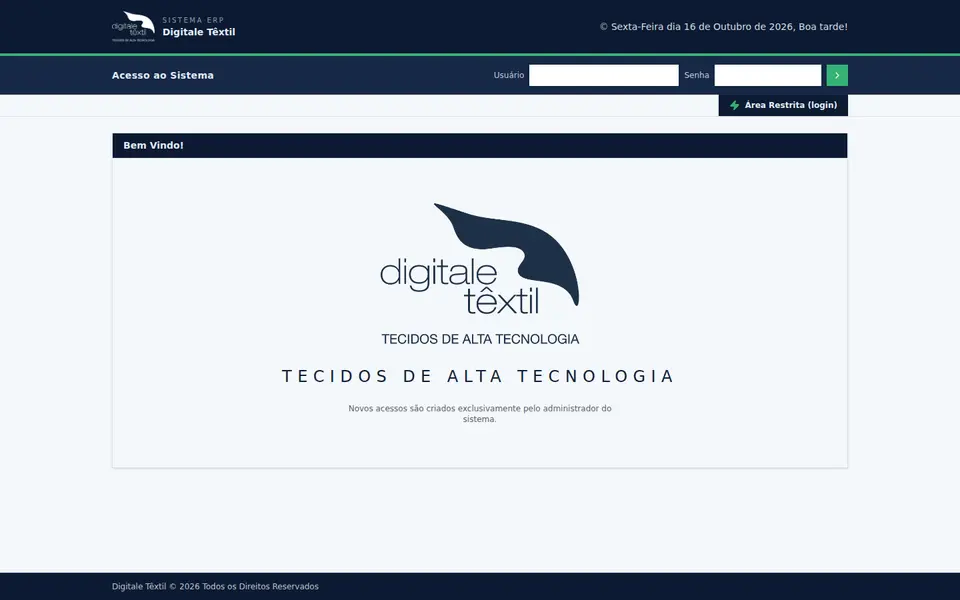Click the Senha field label

point(697,75)
